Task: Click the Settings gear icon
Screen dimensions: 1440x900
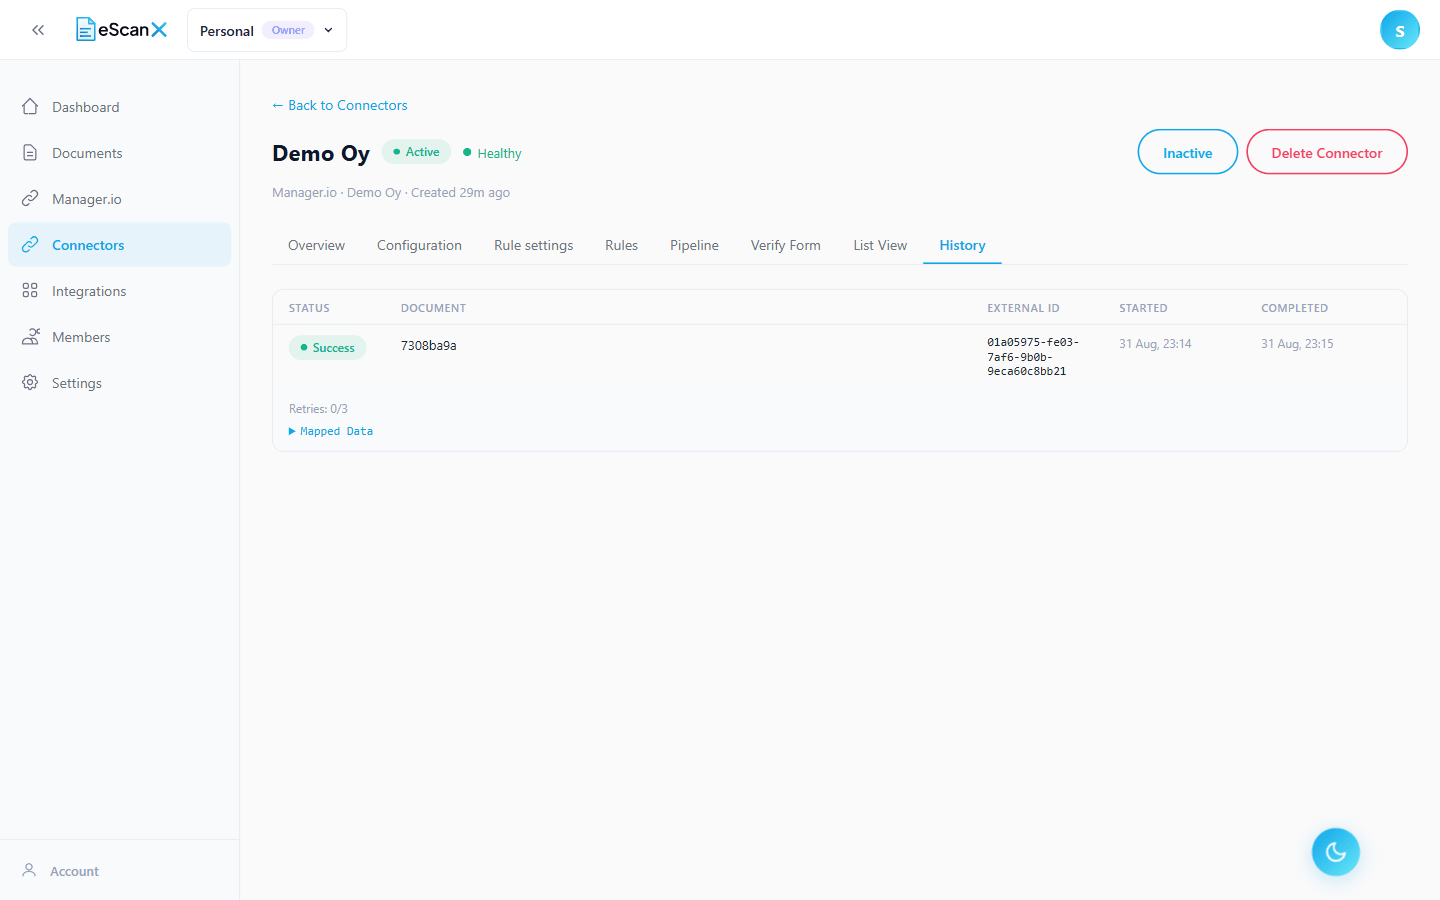Action: point(30,383)
